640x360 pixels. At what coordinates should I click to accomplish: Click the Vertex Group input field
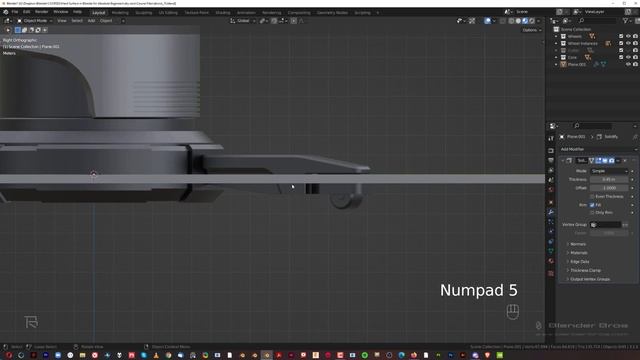[605, 224]
